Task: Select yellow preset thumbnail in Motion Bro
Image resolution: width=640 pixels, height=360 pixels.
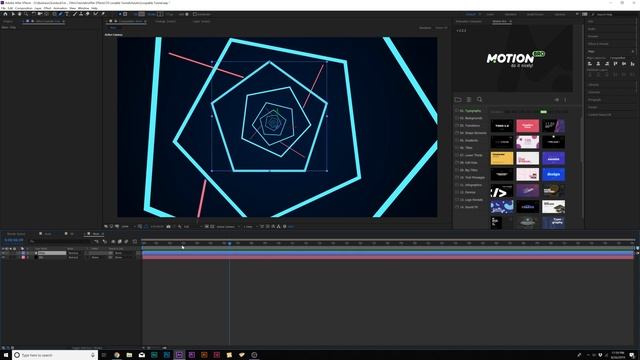Action: coord(502,158)
